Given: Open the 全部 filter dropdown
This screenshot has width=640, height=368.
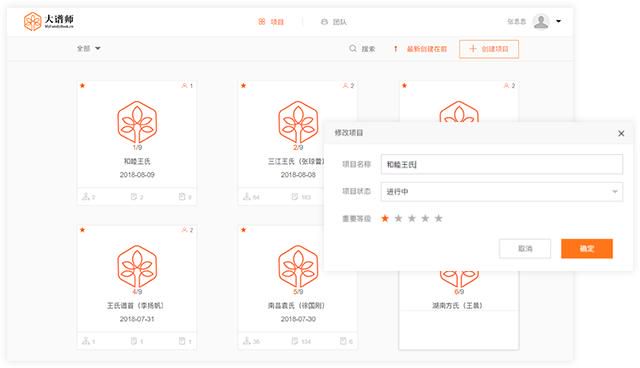Looking at the screenshot, I should (x=89, y=49).
